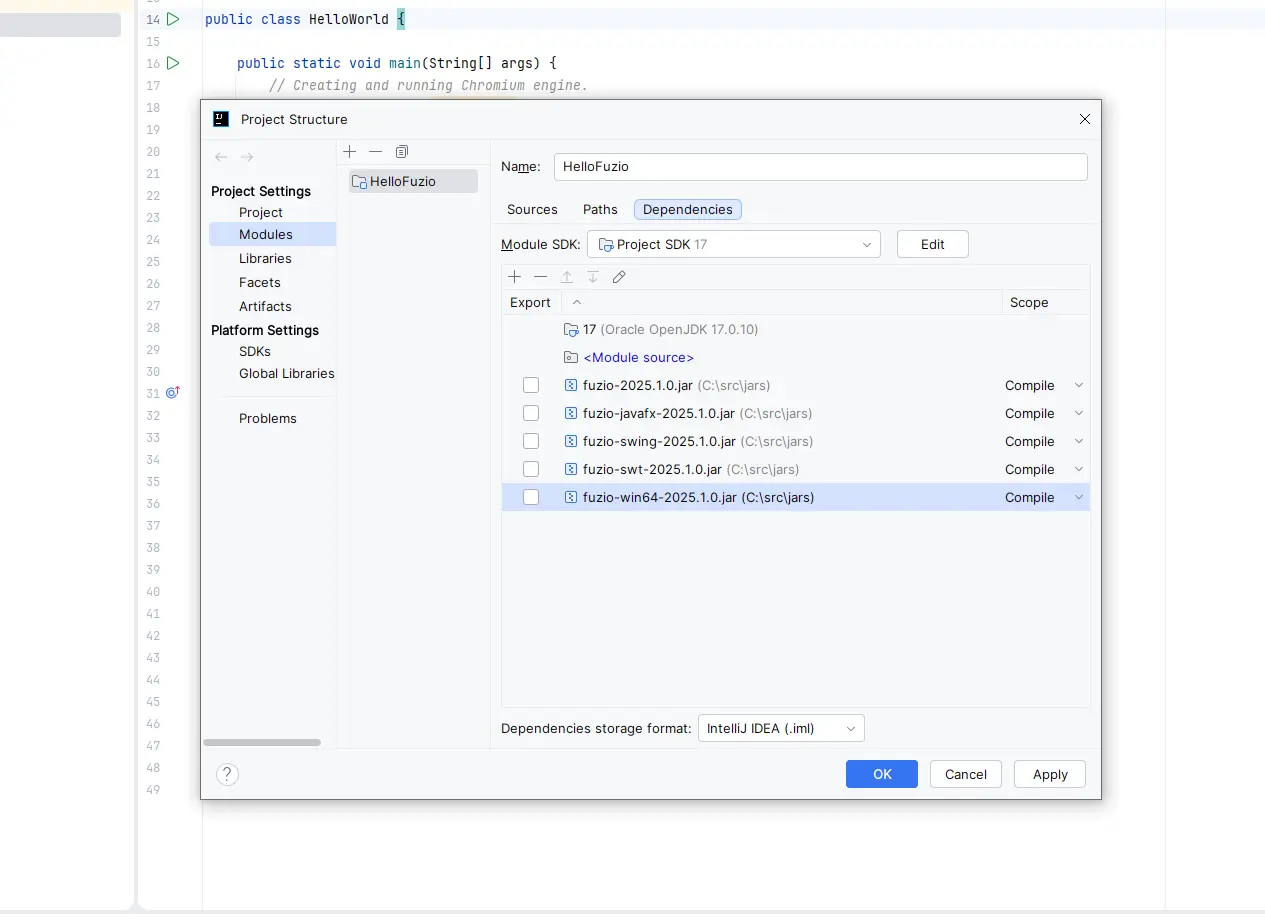
Task: Move the dependency up with the arrow icon
Action: click(567, 277)
